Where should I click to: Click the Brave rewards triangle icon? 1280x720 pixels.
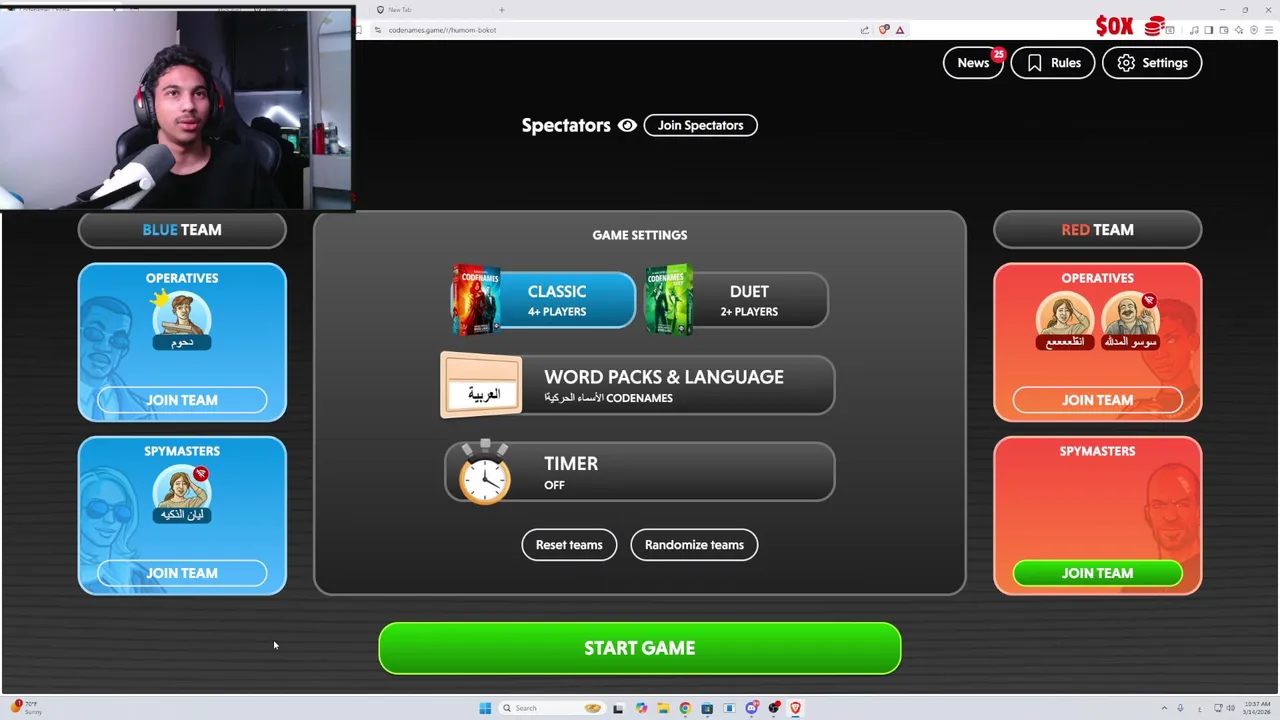[x=900, y=30]
